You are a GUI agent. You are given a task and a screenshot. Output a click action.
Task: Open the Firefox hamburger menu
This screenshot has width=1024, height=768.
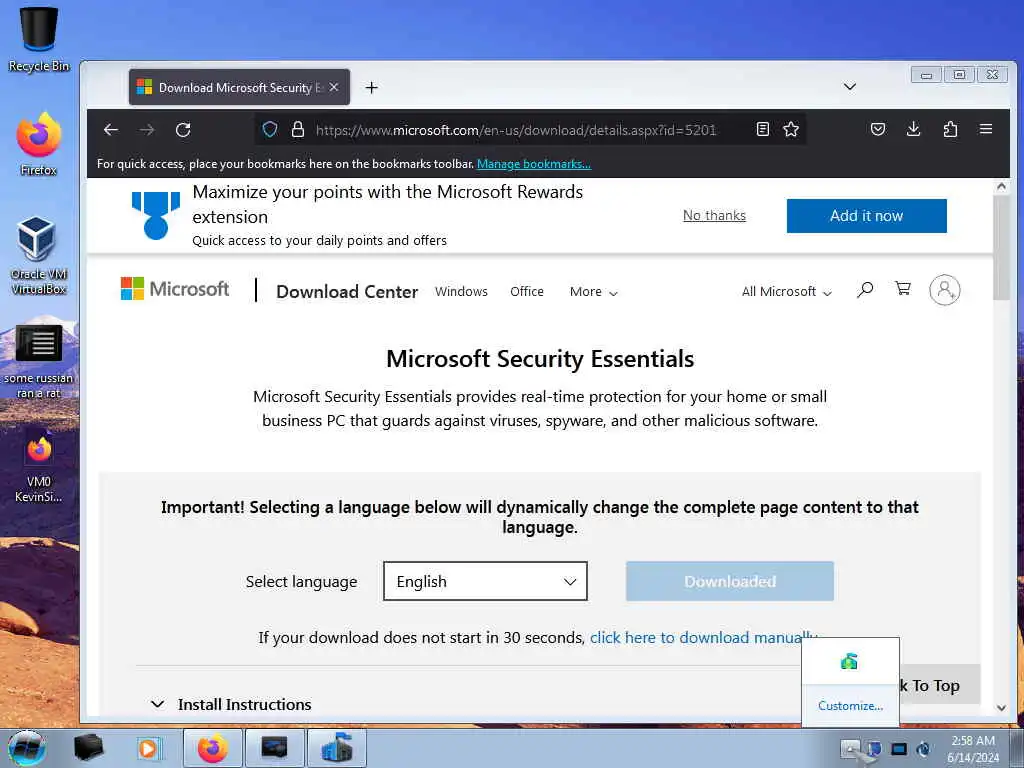click(986, 129)
